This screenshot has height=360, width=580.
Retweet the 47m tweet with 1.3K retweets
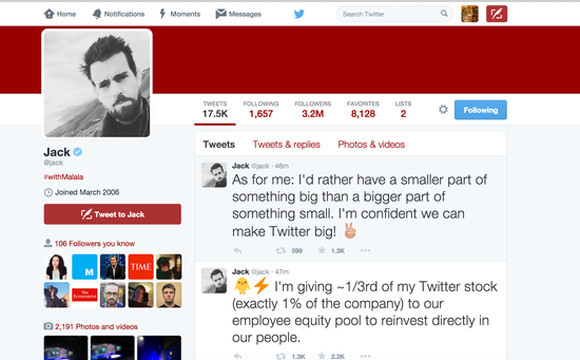[x=281, y=356]
